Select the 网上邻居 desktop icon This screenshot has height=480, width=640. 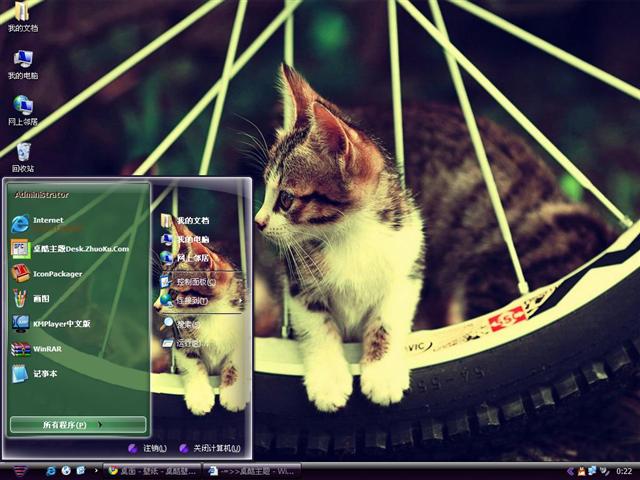tap(23, 111)
